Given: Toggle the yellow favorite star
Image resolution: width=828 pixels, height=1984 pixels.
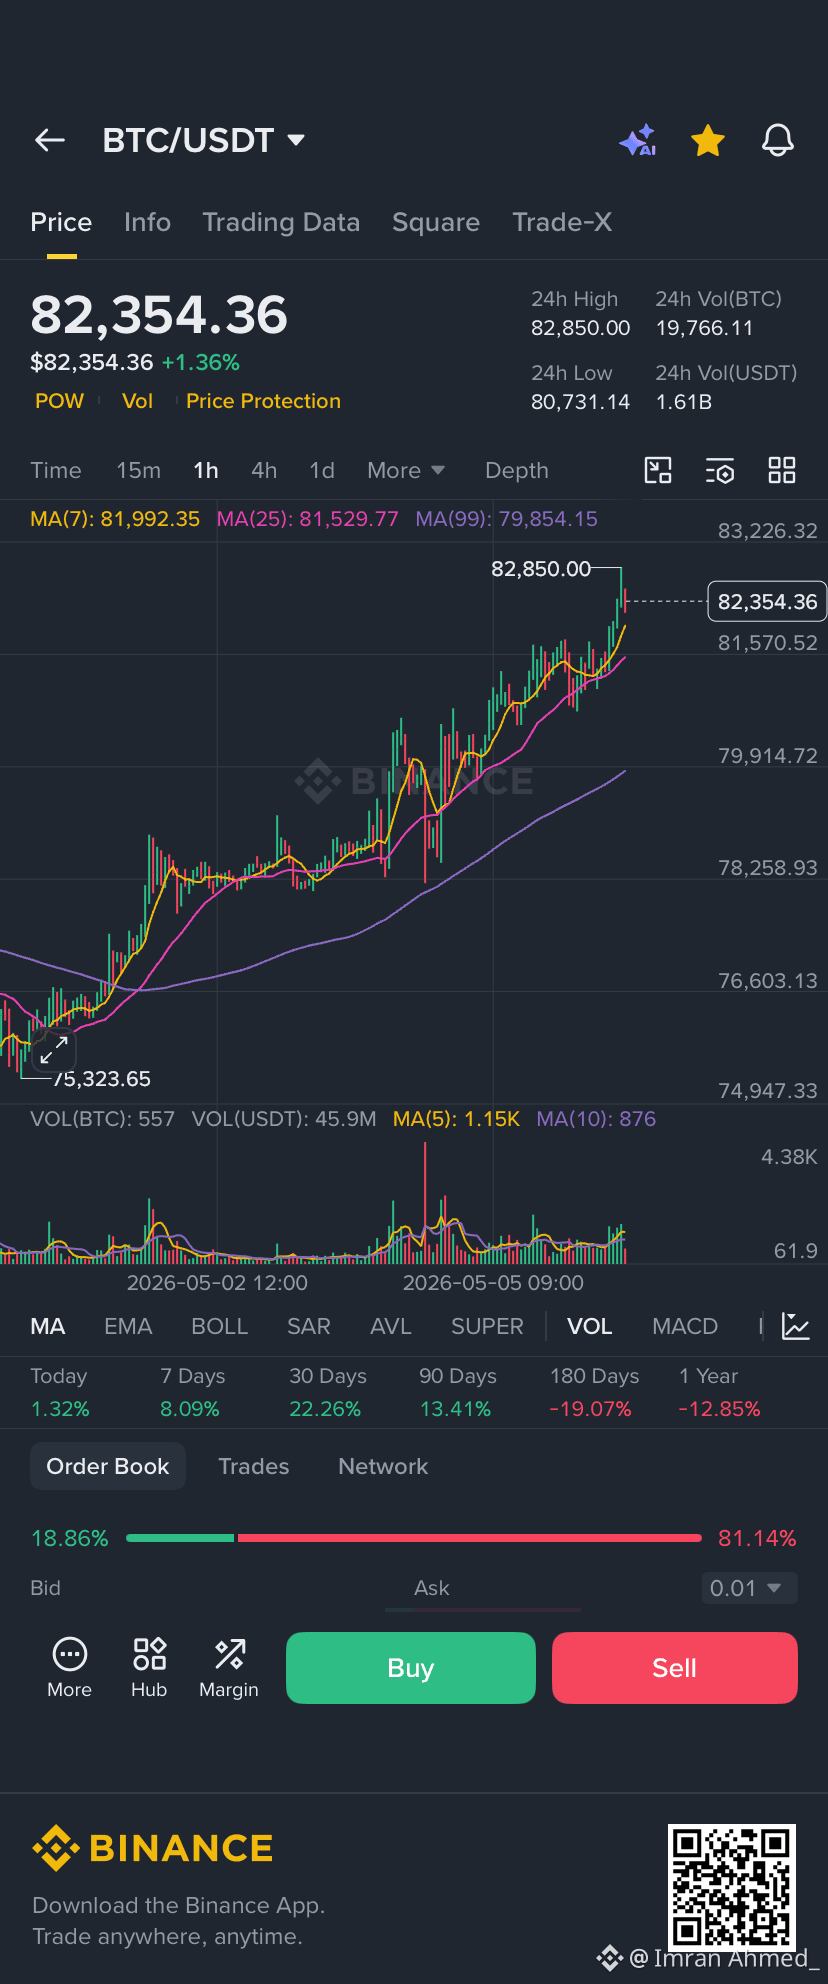Looking at the screenshot, I should tap(708, 141).
